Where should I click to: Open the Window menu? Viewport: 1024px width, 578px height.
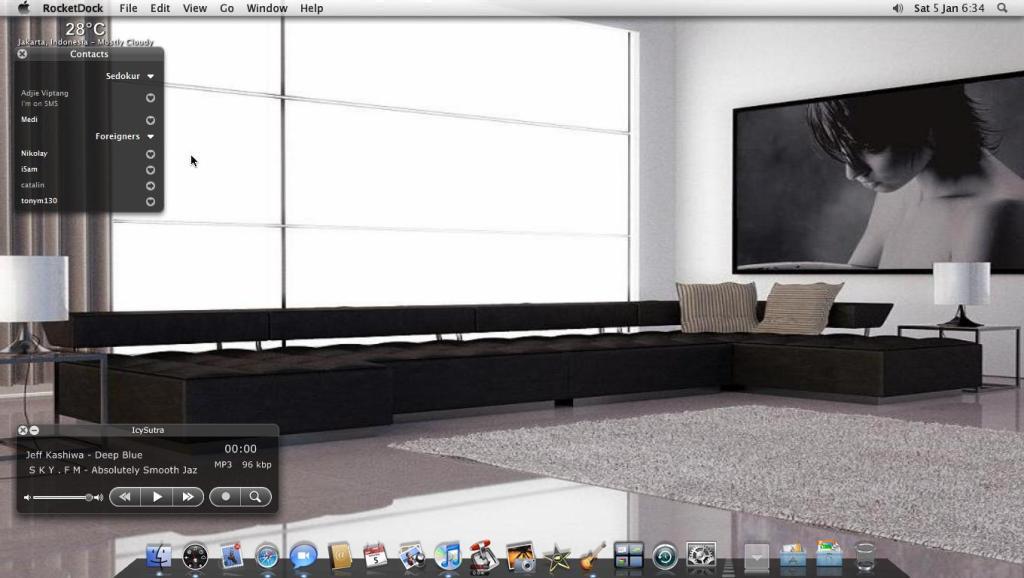[266, 8]
